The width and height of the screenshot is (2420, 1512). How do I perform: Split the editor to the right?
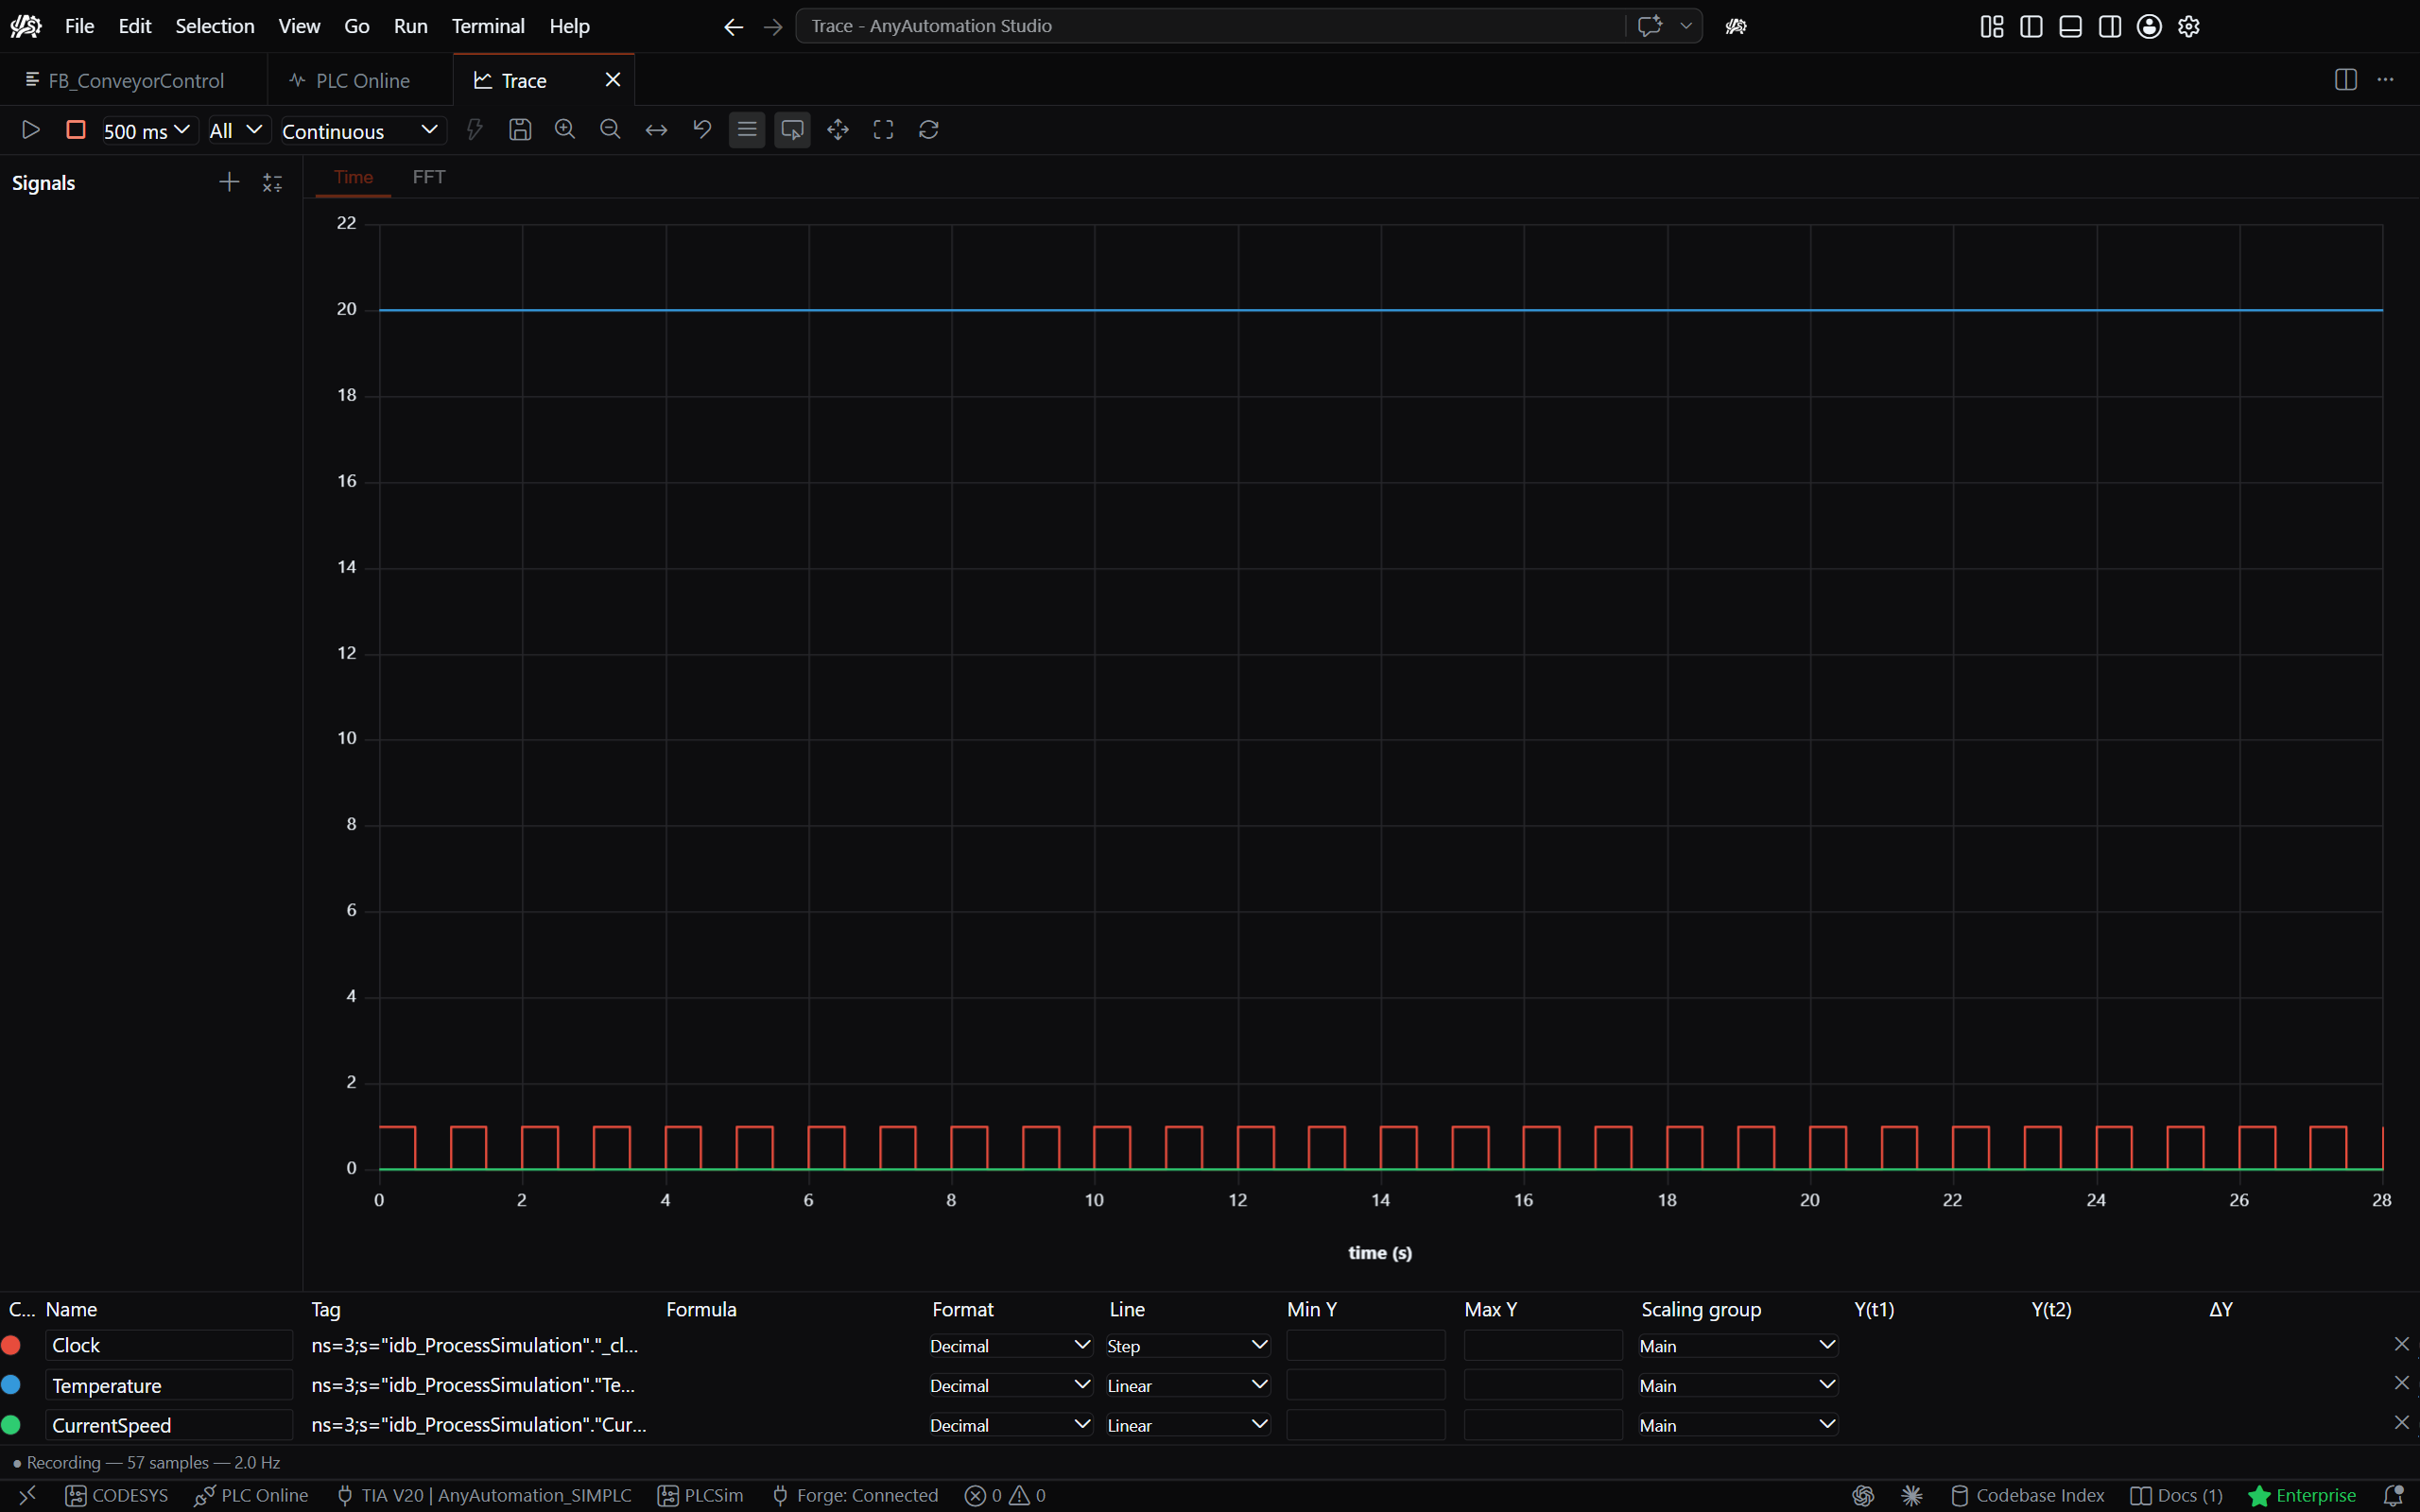(2345, 80)
